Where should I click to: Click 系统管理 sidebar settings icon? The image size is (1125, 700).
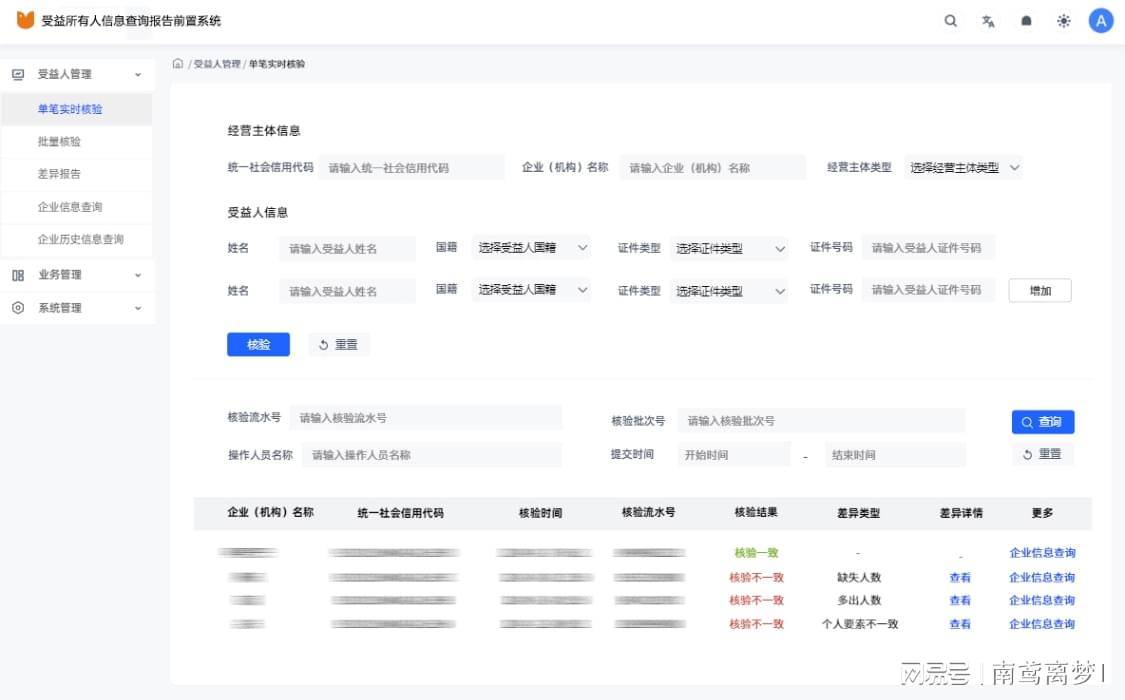click(18, 308)
